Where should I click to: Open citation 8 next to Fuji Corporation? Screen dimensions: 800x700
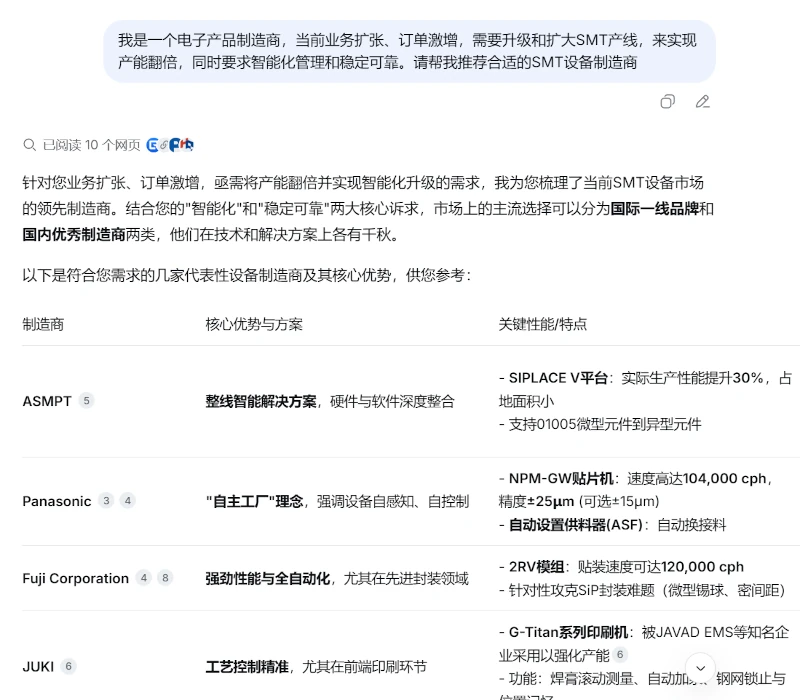point(166,578)
